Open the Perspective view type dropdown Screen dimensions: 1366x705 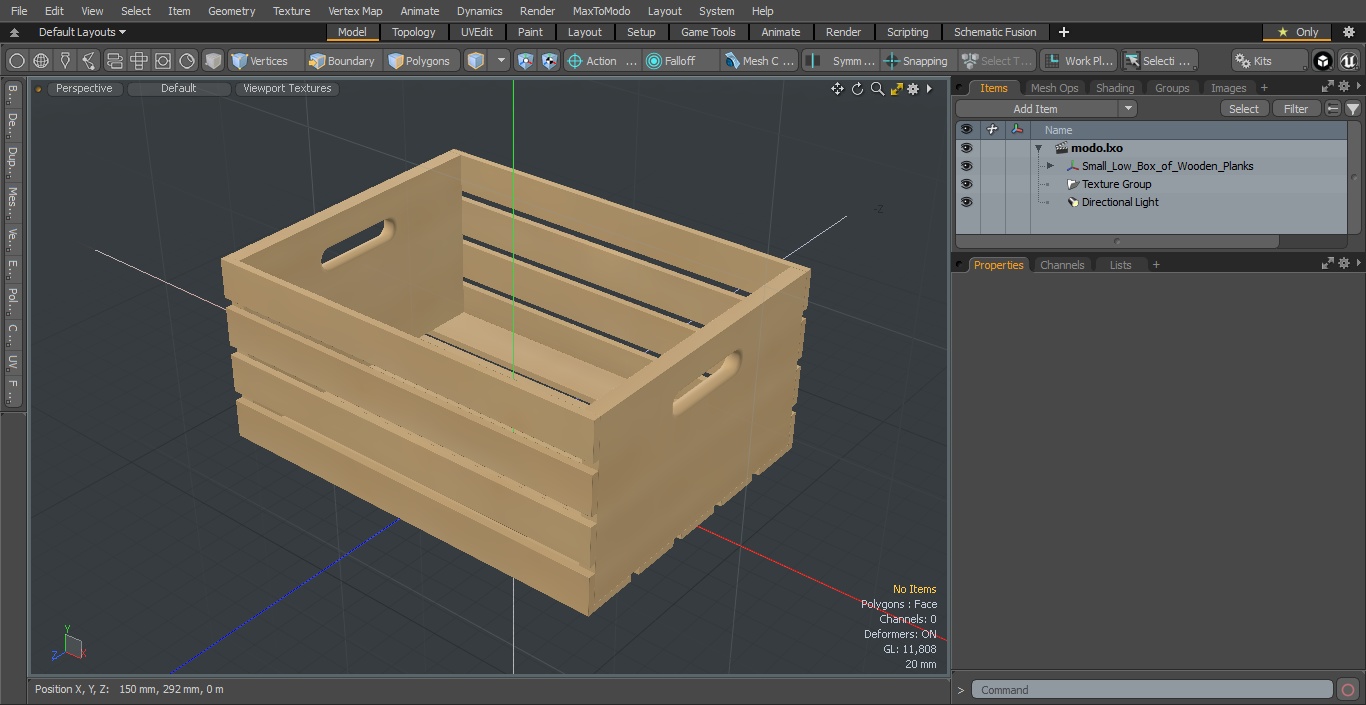84,89
